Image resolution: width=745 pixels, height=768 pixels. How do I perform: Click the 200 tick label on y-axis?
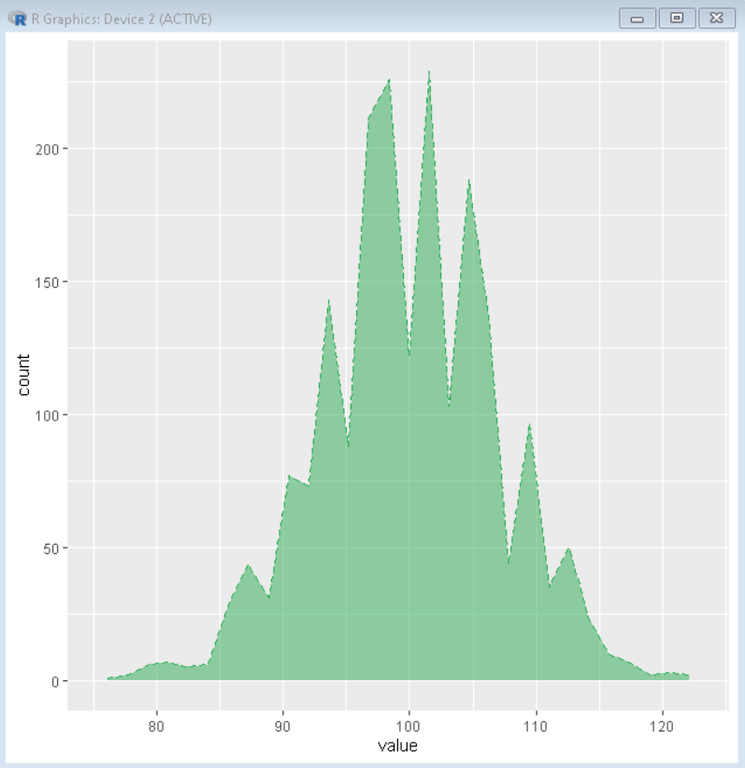pos(47,149)
